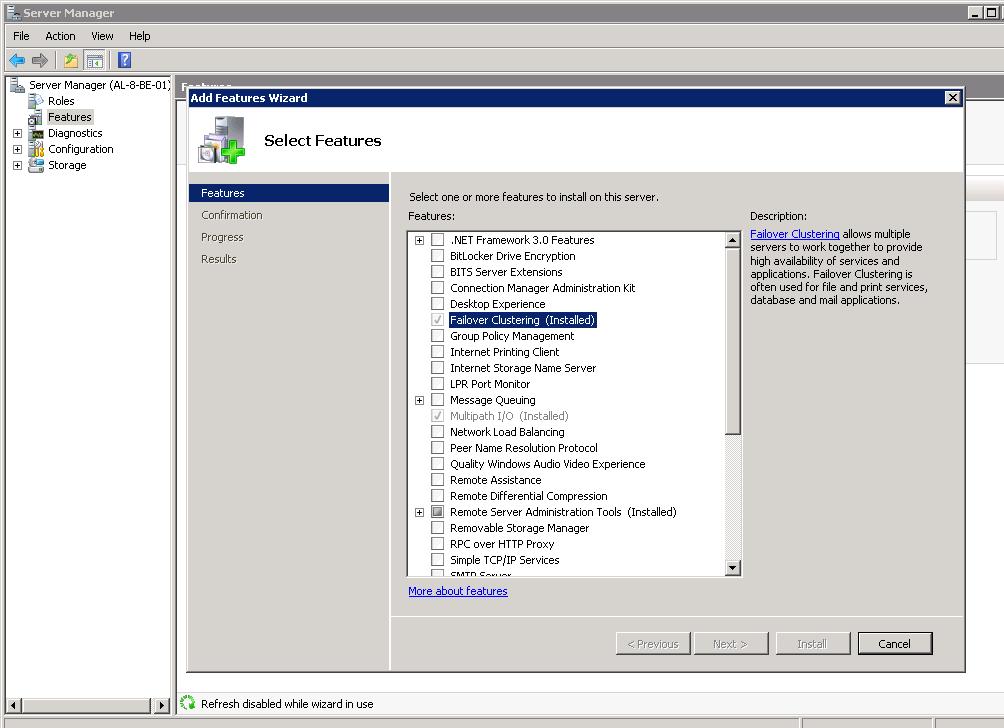Screen dimensions: 1004x728
Task: Check the BitLocker Drive Encryption checkbox
Action: pyautogui.click(x=437, y=256)
